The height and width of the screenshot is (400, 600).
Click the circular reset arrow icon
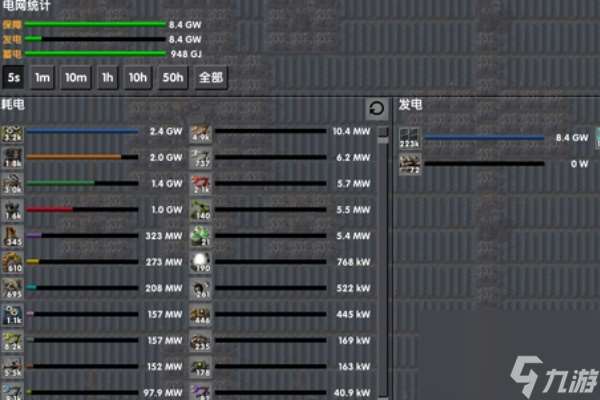(x=377, y=109)
